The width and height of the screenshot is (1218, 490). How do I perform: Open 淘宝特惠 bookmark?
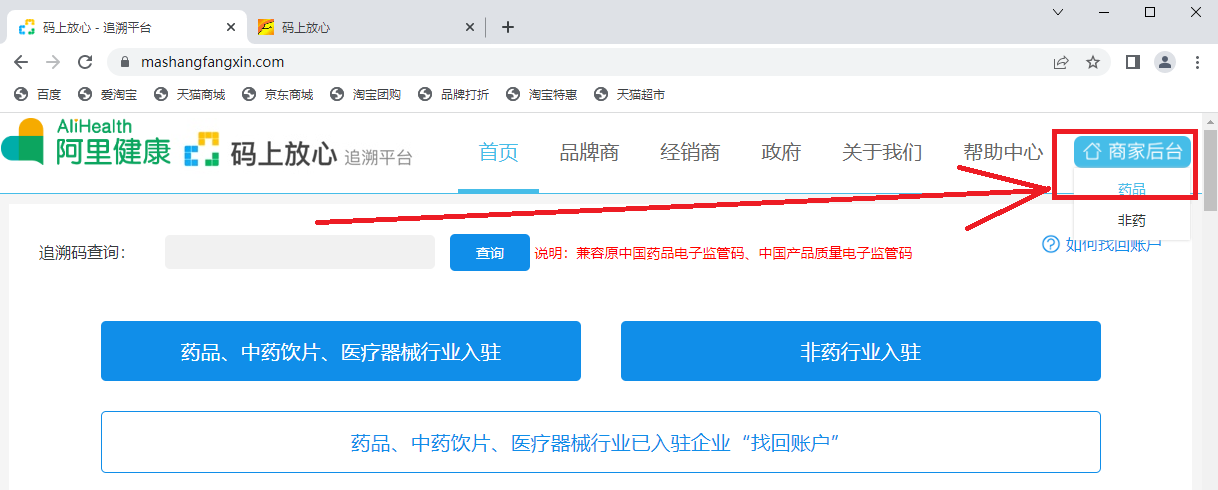click(x=542, y=95)
